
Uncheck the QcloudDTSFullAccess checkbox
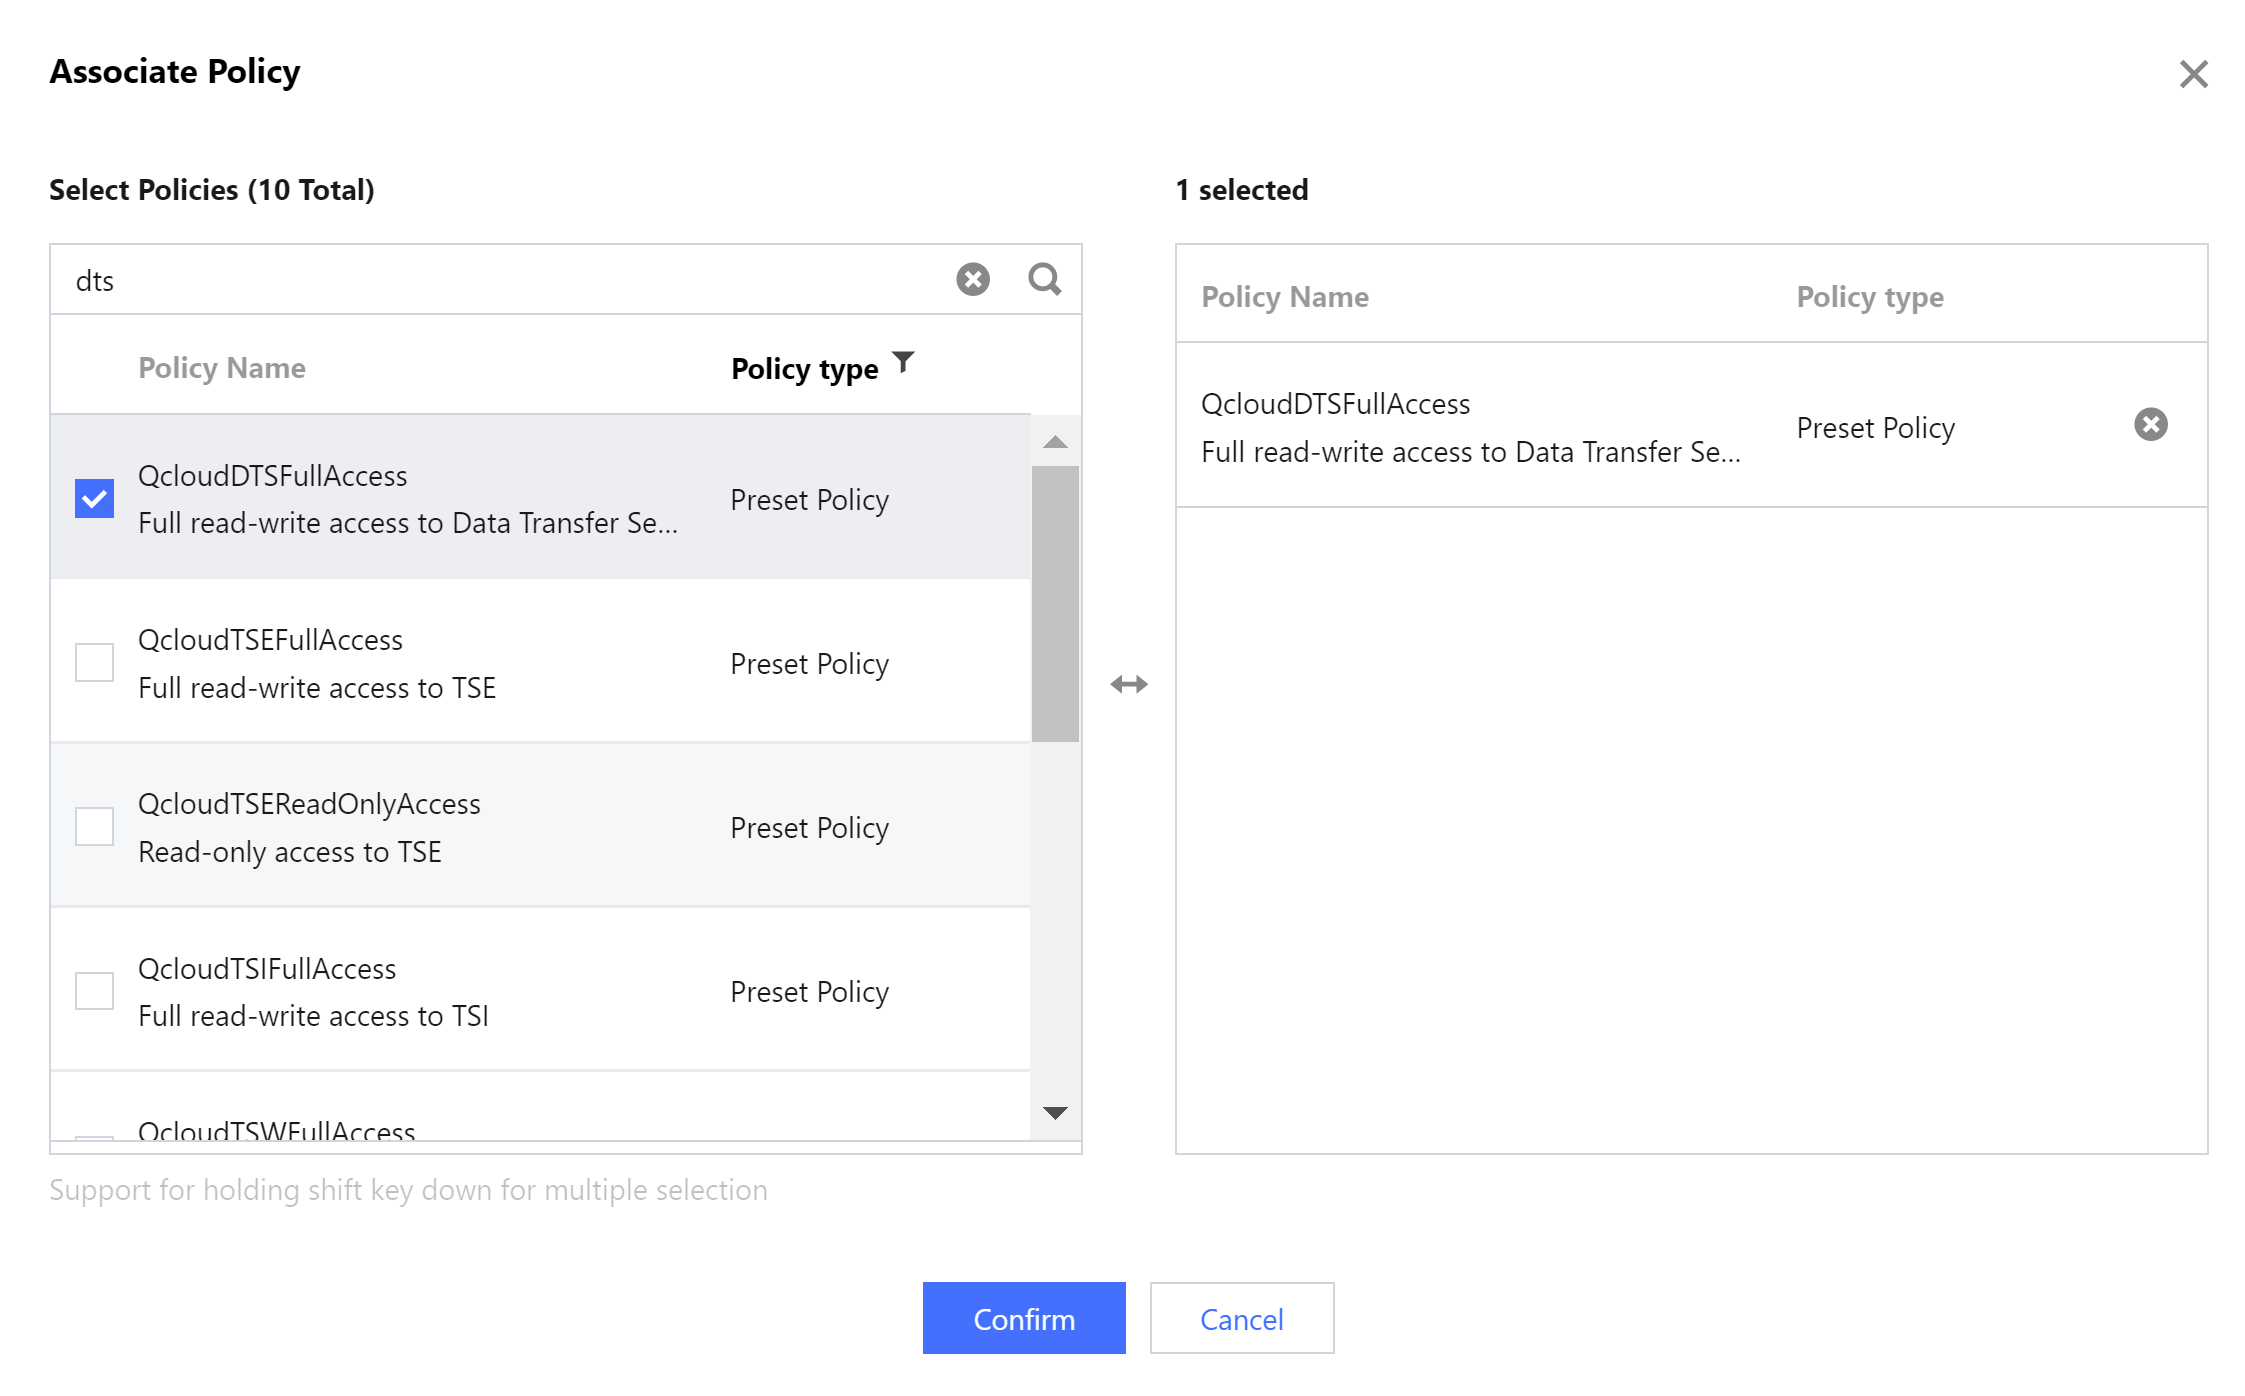pyautogui.click(x=95, y=498)
